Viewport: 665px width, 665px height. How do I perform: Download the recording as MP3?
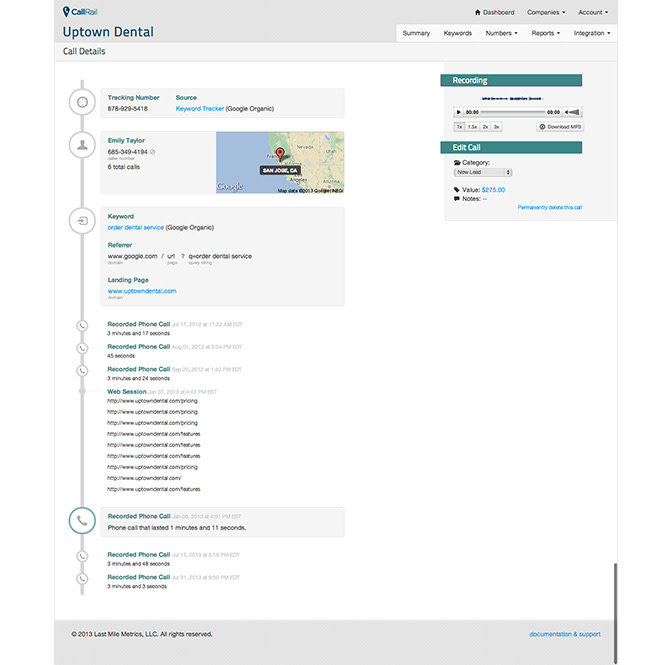pos(560,127)
